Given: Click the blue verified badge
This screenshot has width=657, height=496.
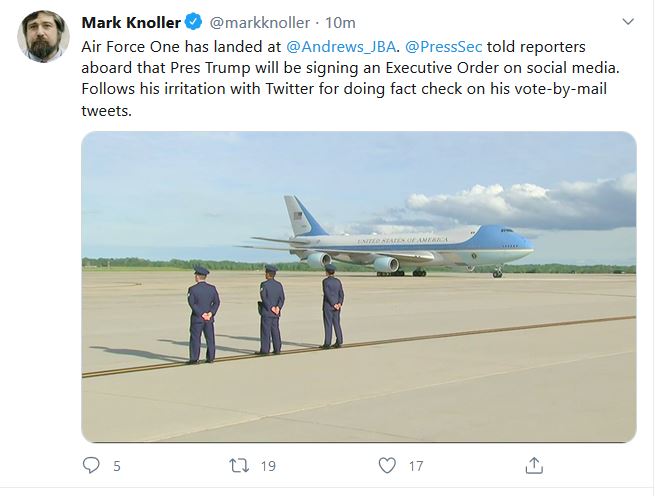Looking at the screenshot, I should coord(196,22).
